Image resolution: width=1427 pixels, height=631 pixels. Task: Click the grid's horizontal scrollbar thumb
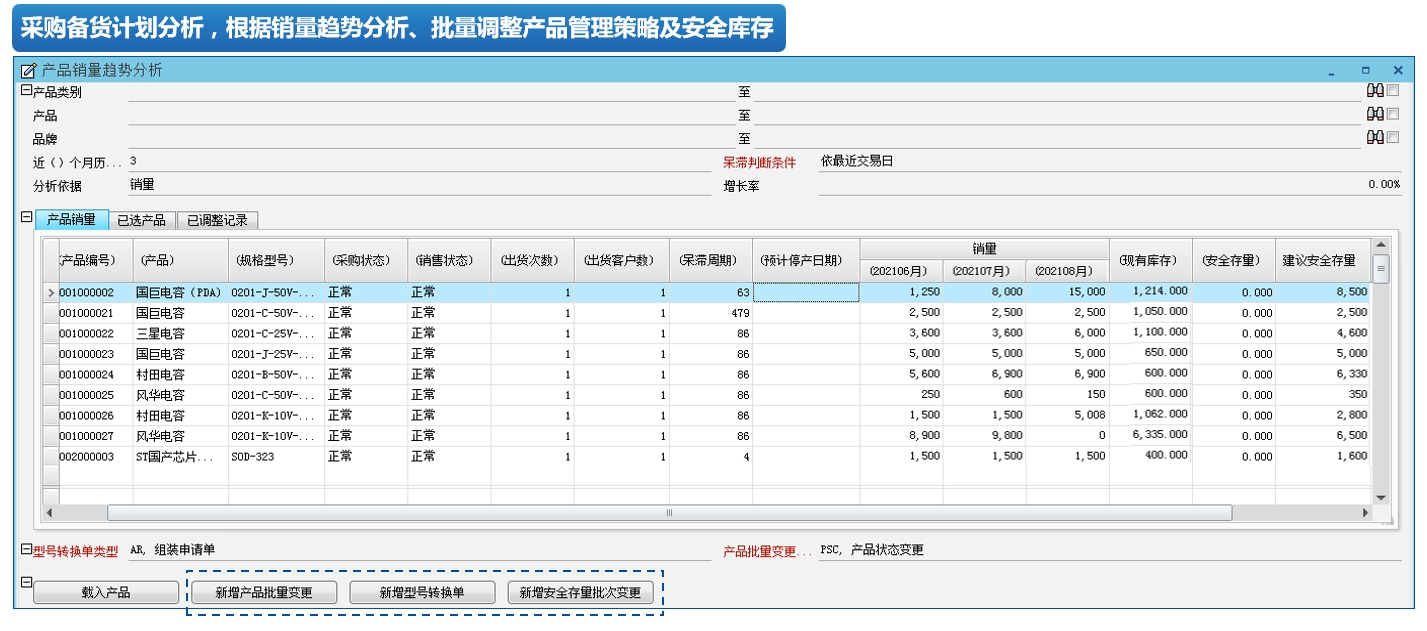(669, 513)
